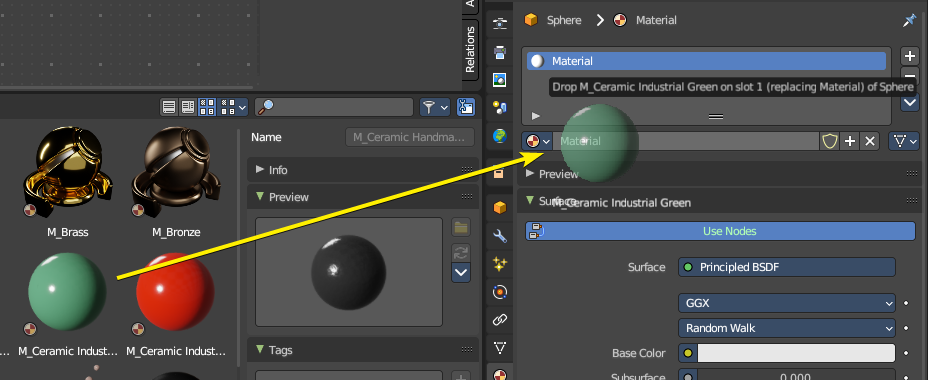Screen dimensions: 928x380
Task: Open the Random Walk subsurface method dropdown
Action: [787, 328]
